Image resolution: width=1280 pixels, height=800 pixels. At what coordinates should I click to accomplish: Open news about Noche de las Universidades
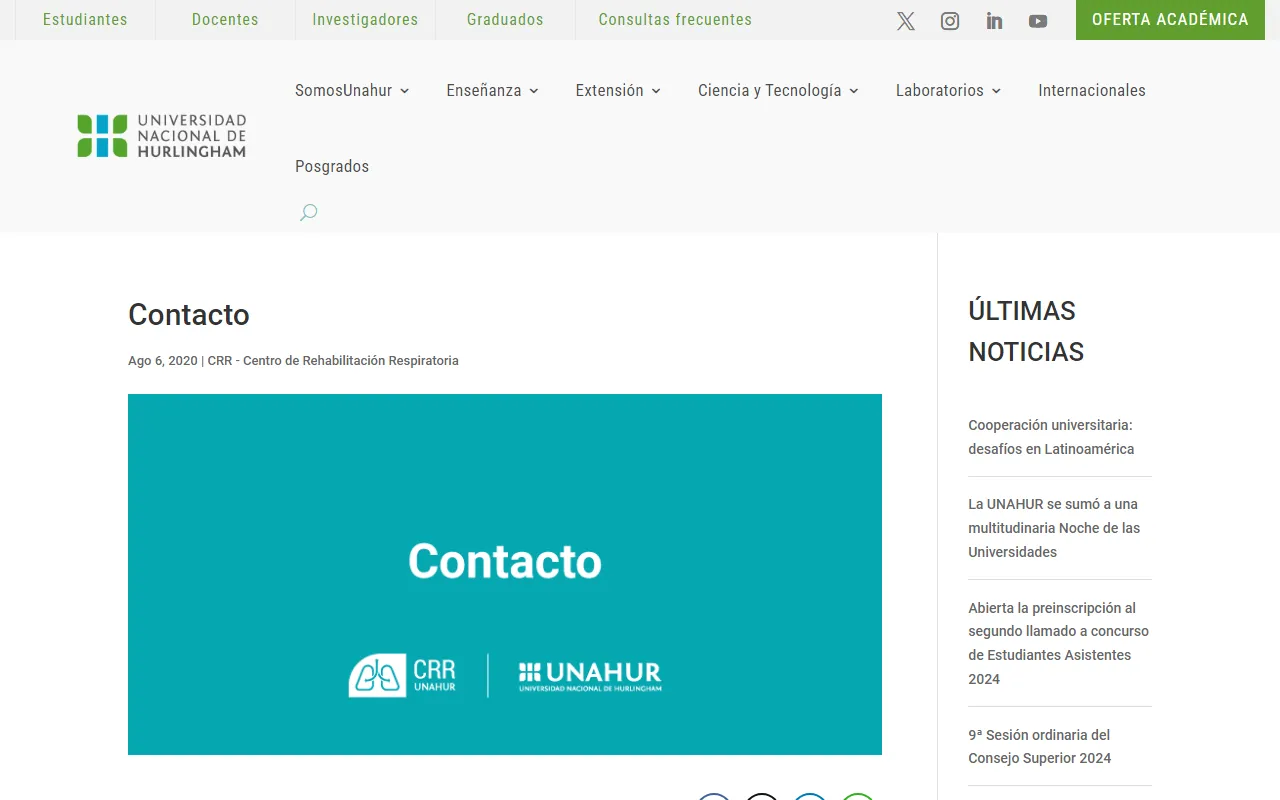pos(1054,528)
